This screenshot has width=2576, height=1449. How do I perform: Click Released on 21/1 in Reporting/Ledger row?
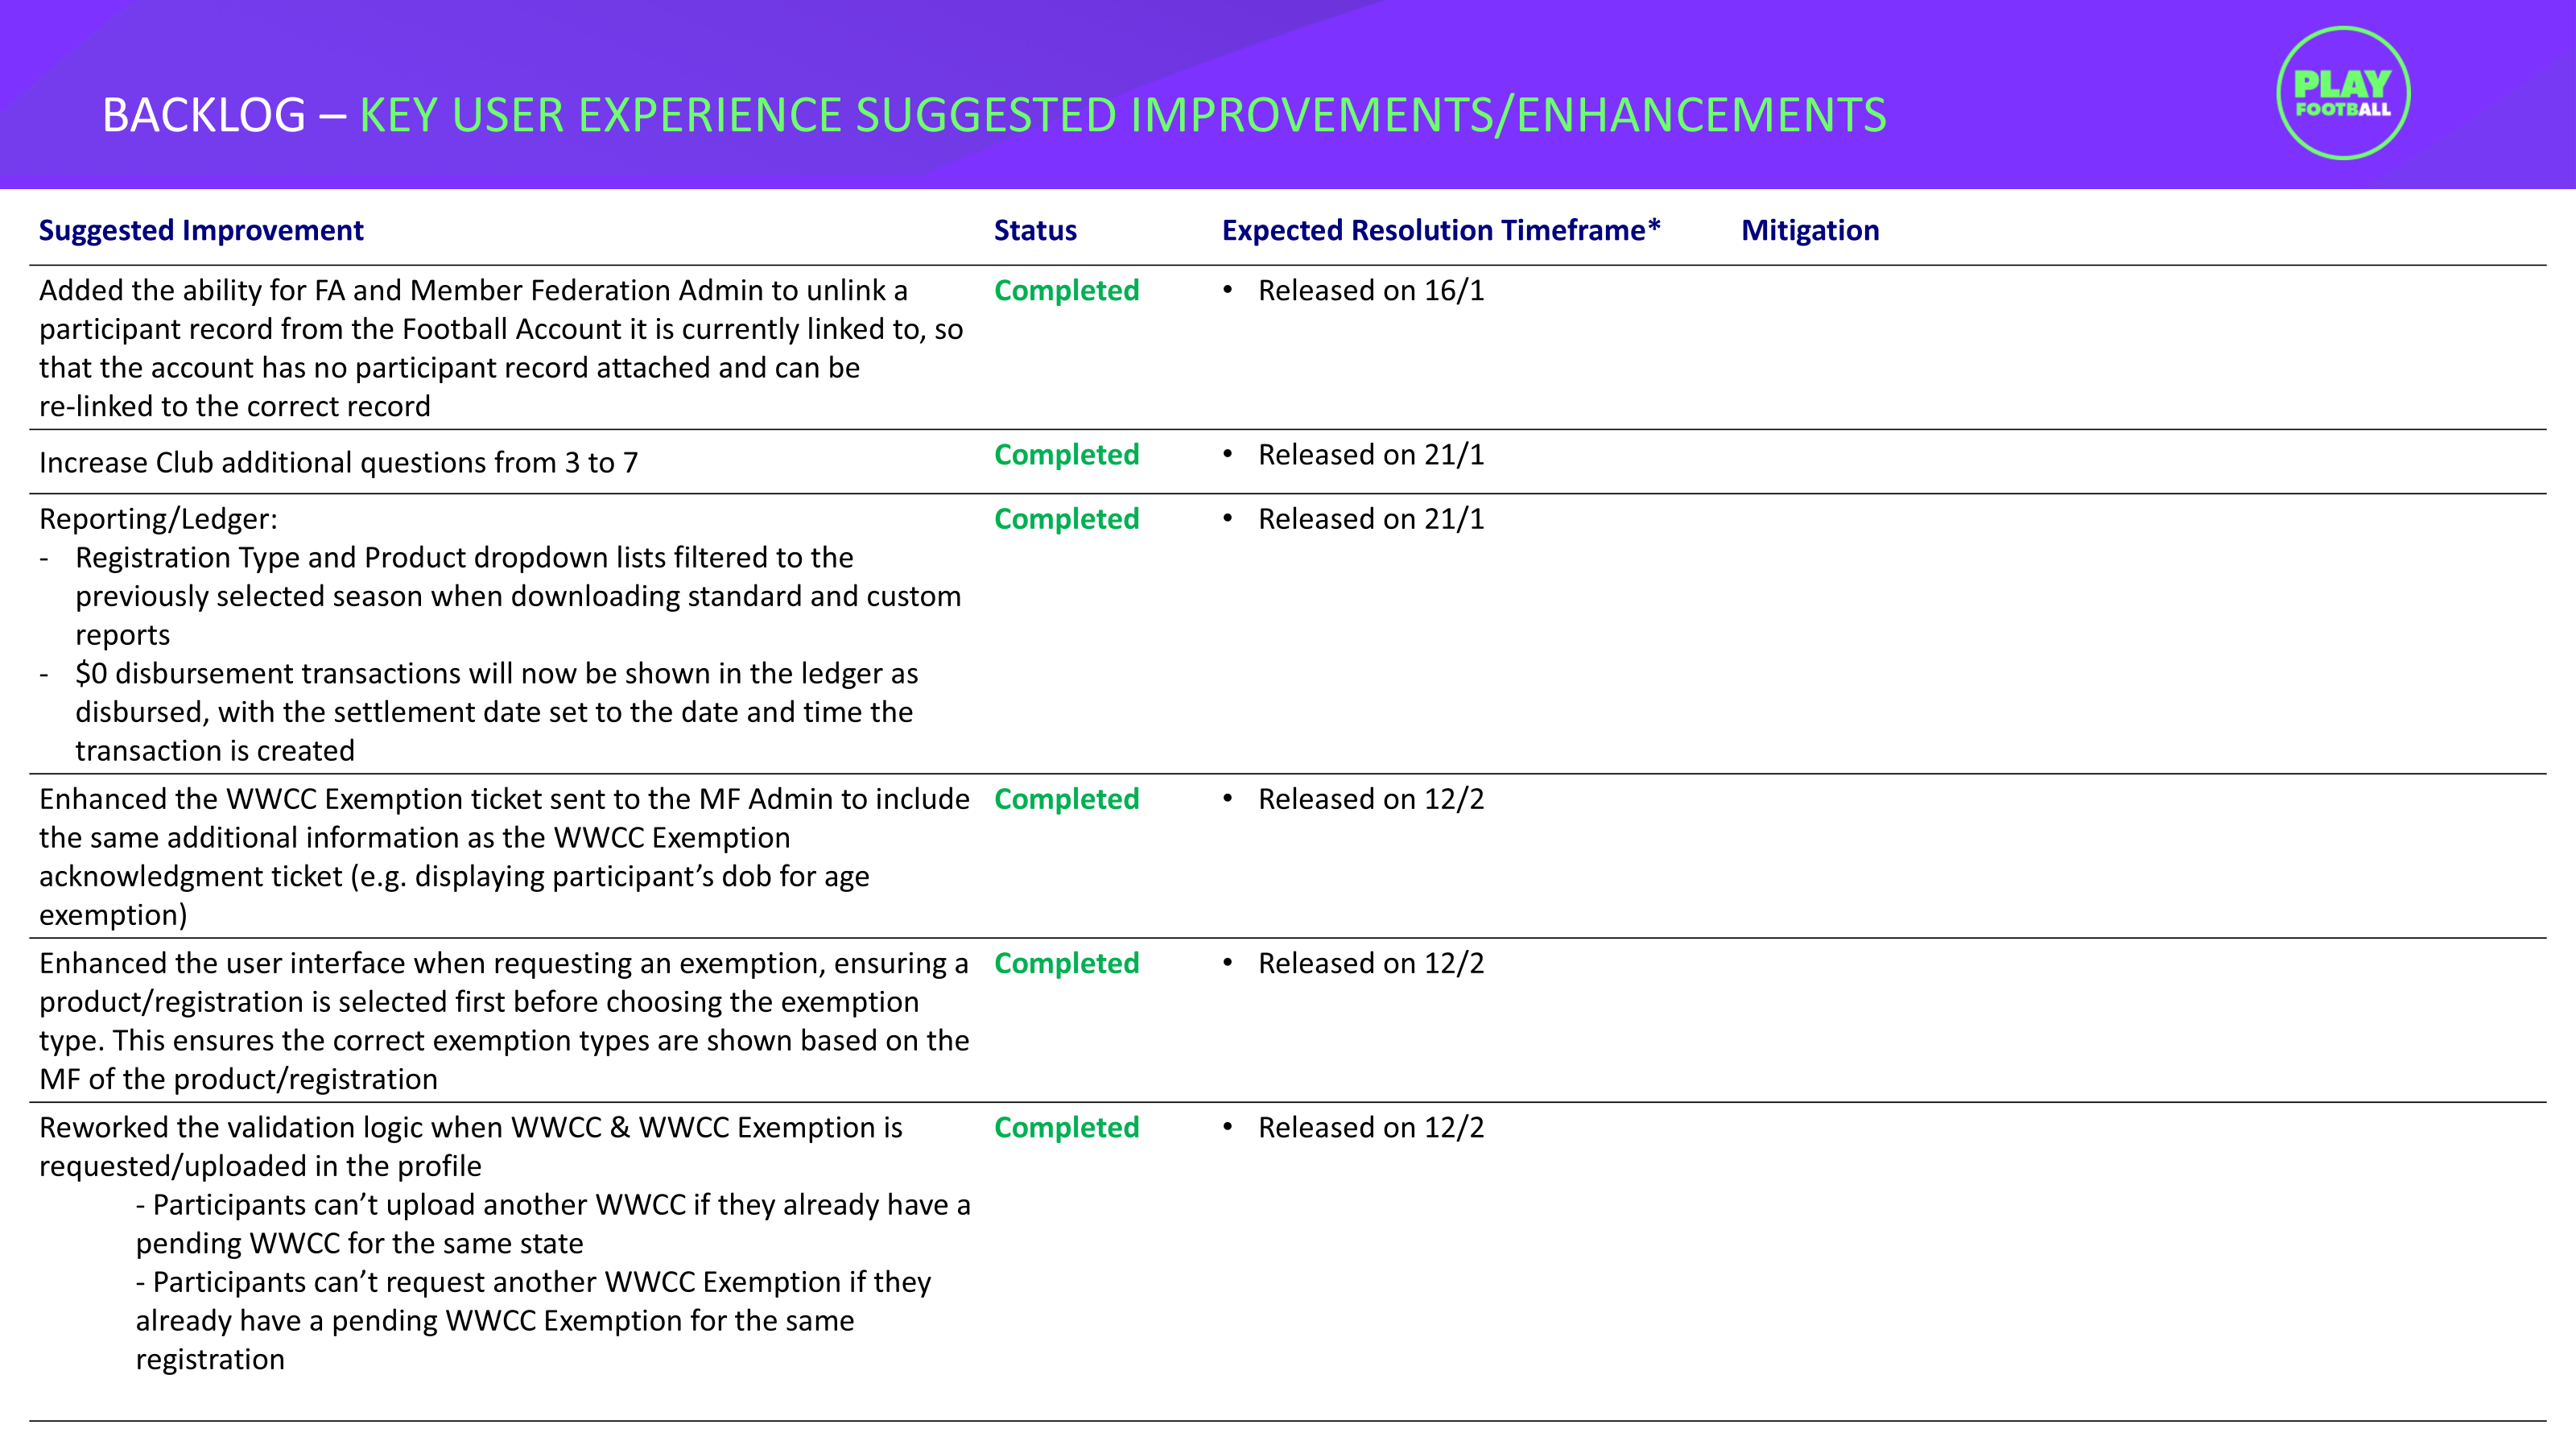coord(1370,518)
